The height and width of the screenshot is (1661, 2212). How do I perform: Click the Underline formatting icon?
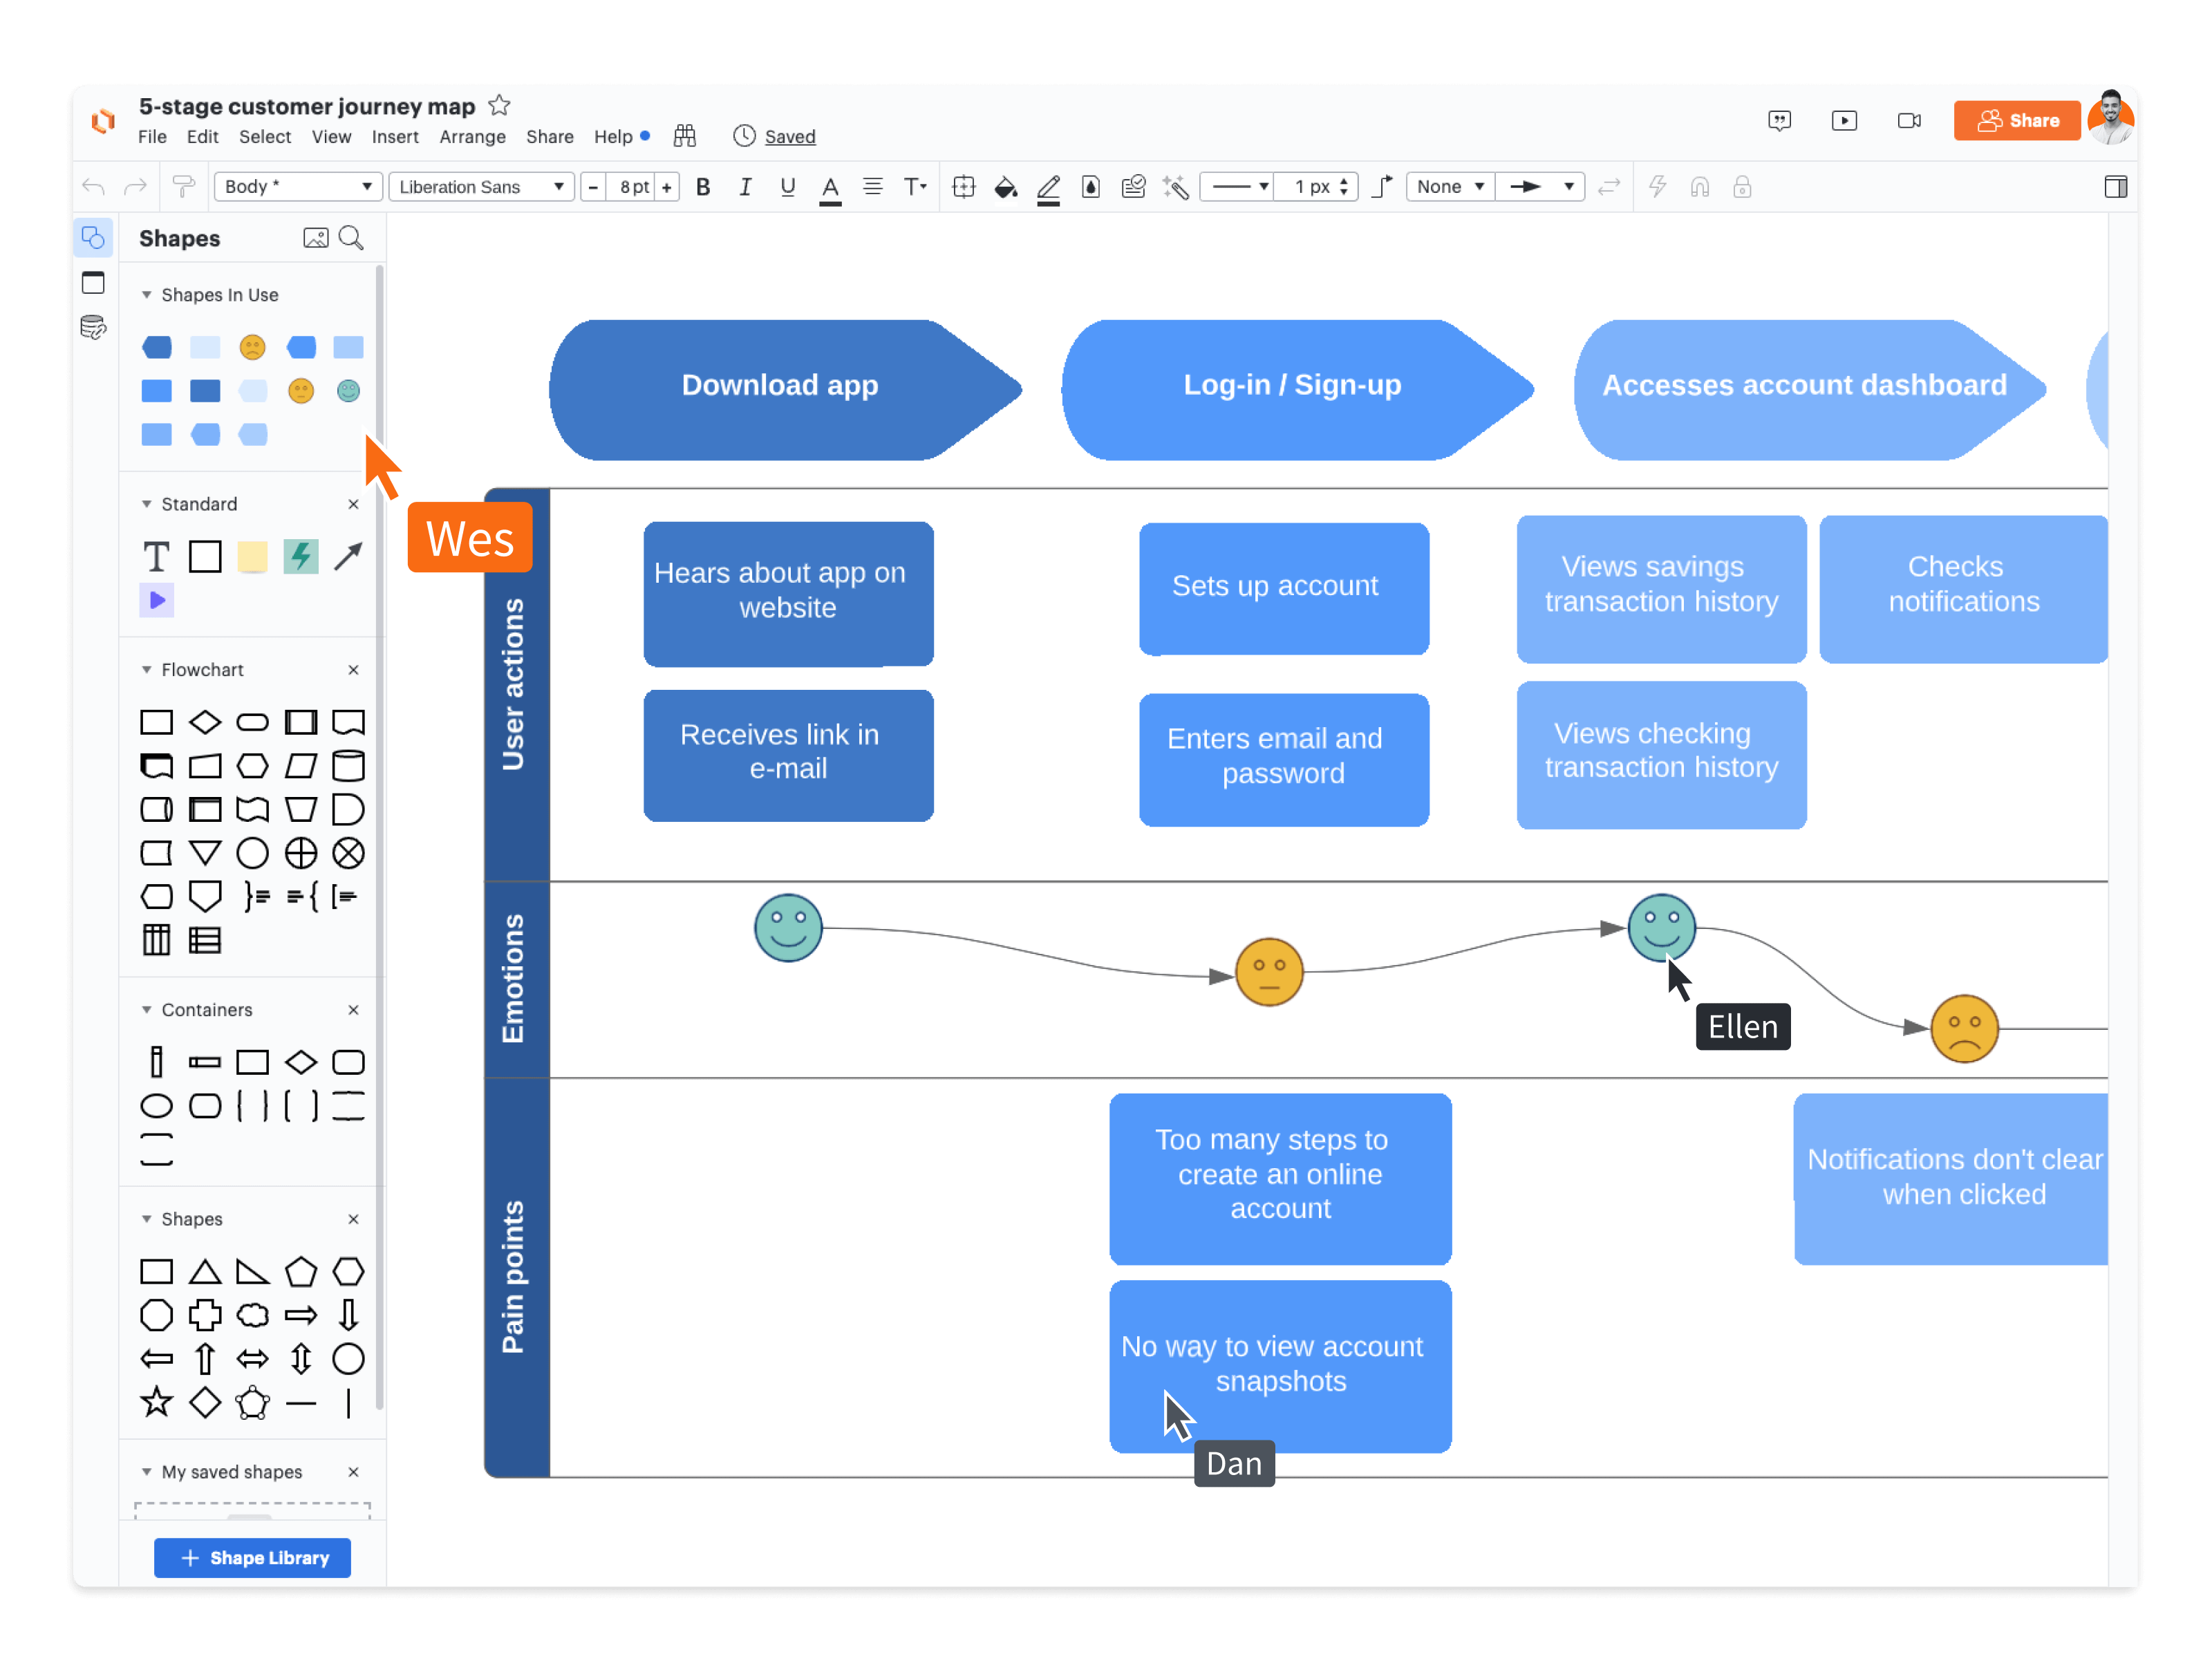point(782,187)
